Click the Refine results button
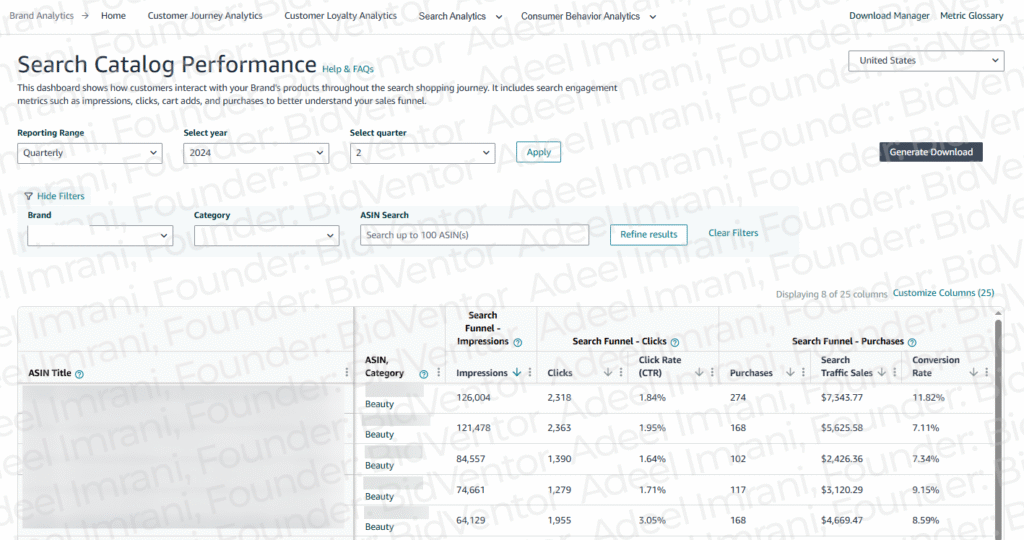1024x540 pixels. pyautogui.click(x=648, y=234)
